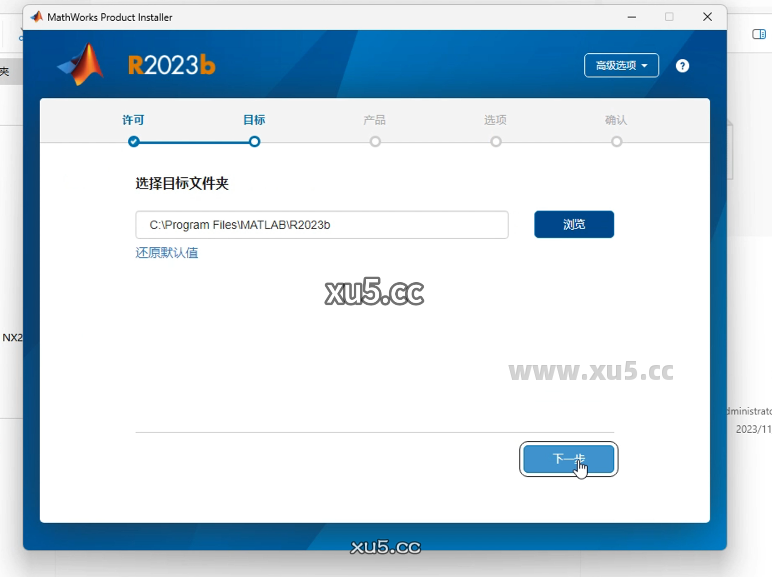Click the 确认 step circle marker
Viewport: 772px width, 577px height.
point(616,142)
